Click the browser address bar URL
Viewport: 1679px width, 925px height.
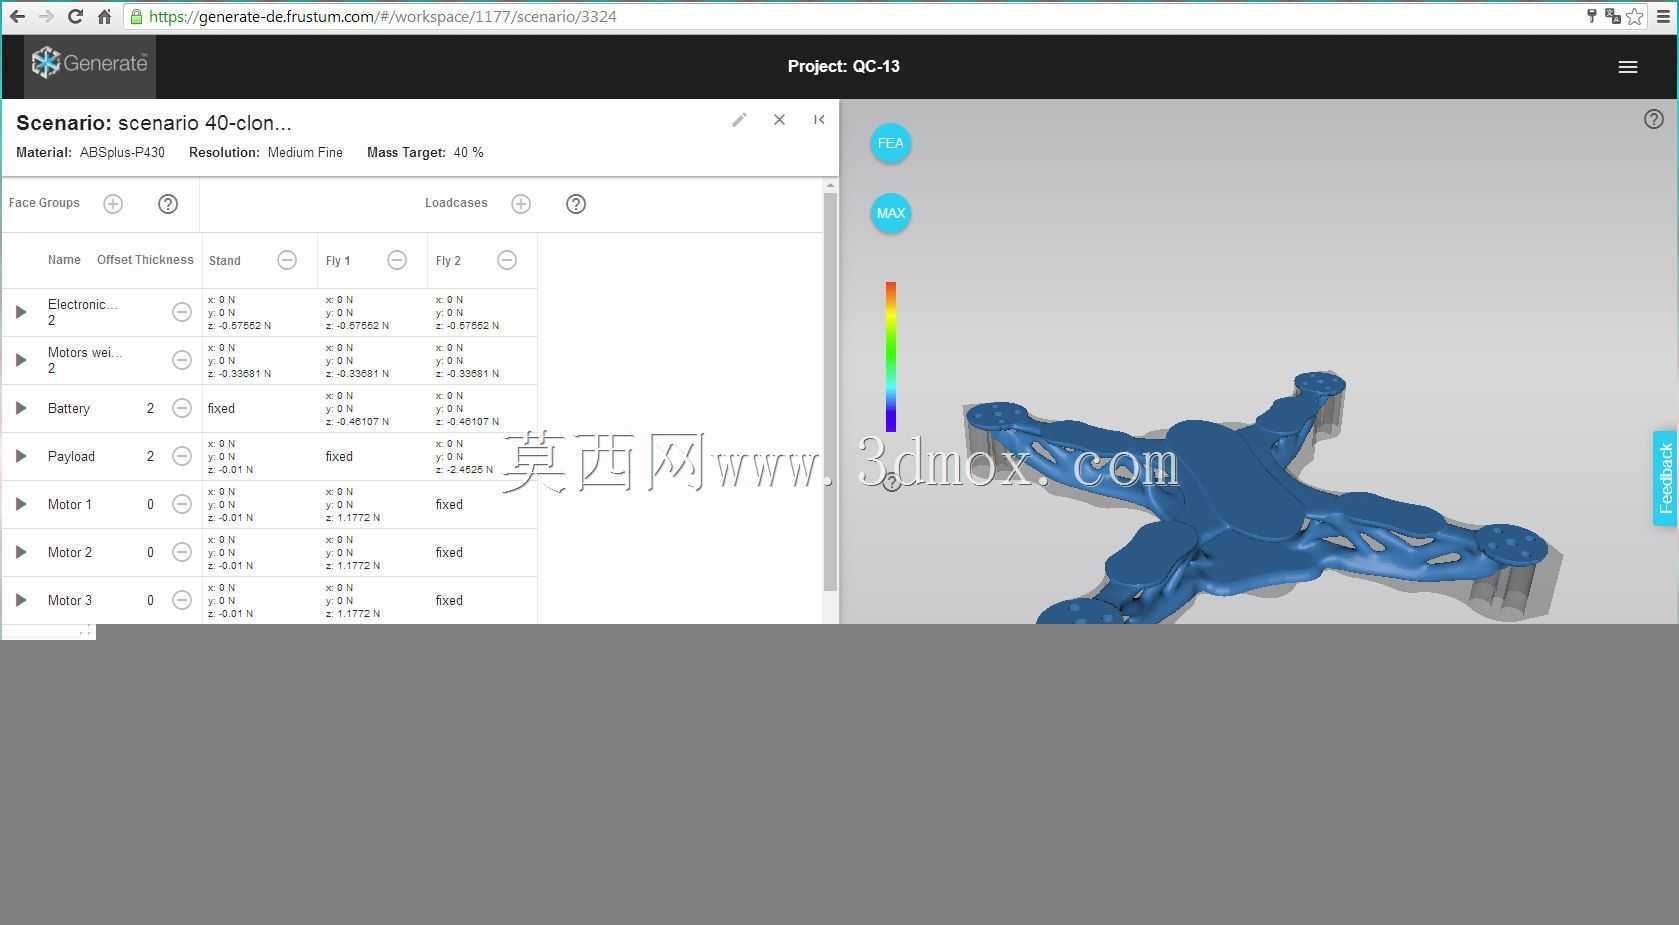[383, 17]
